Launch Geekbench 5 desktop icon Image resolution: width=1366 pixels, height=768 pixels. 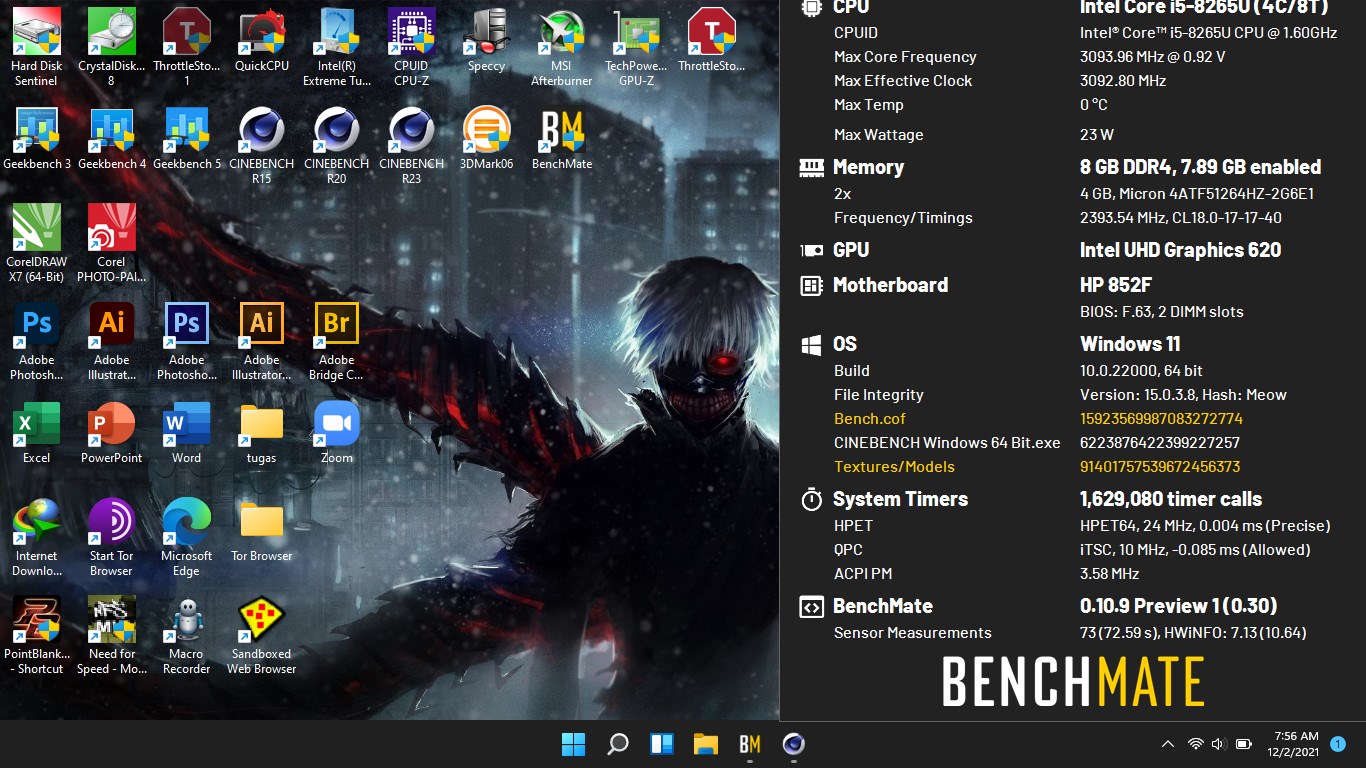coord(187,138)
